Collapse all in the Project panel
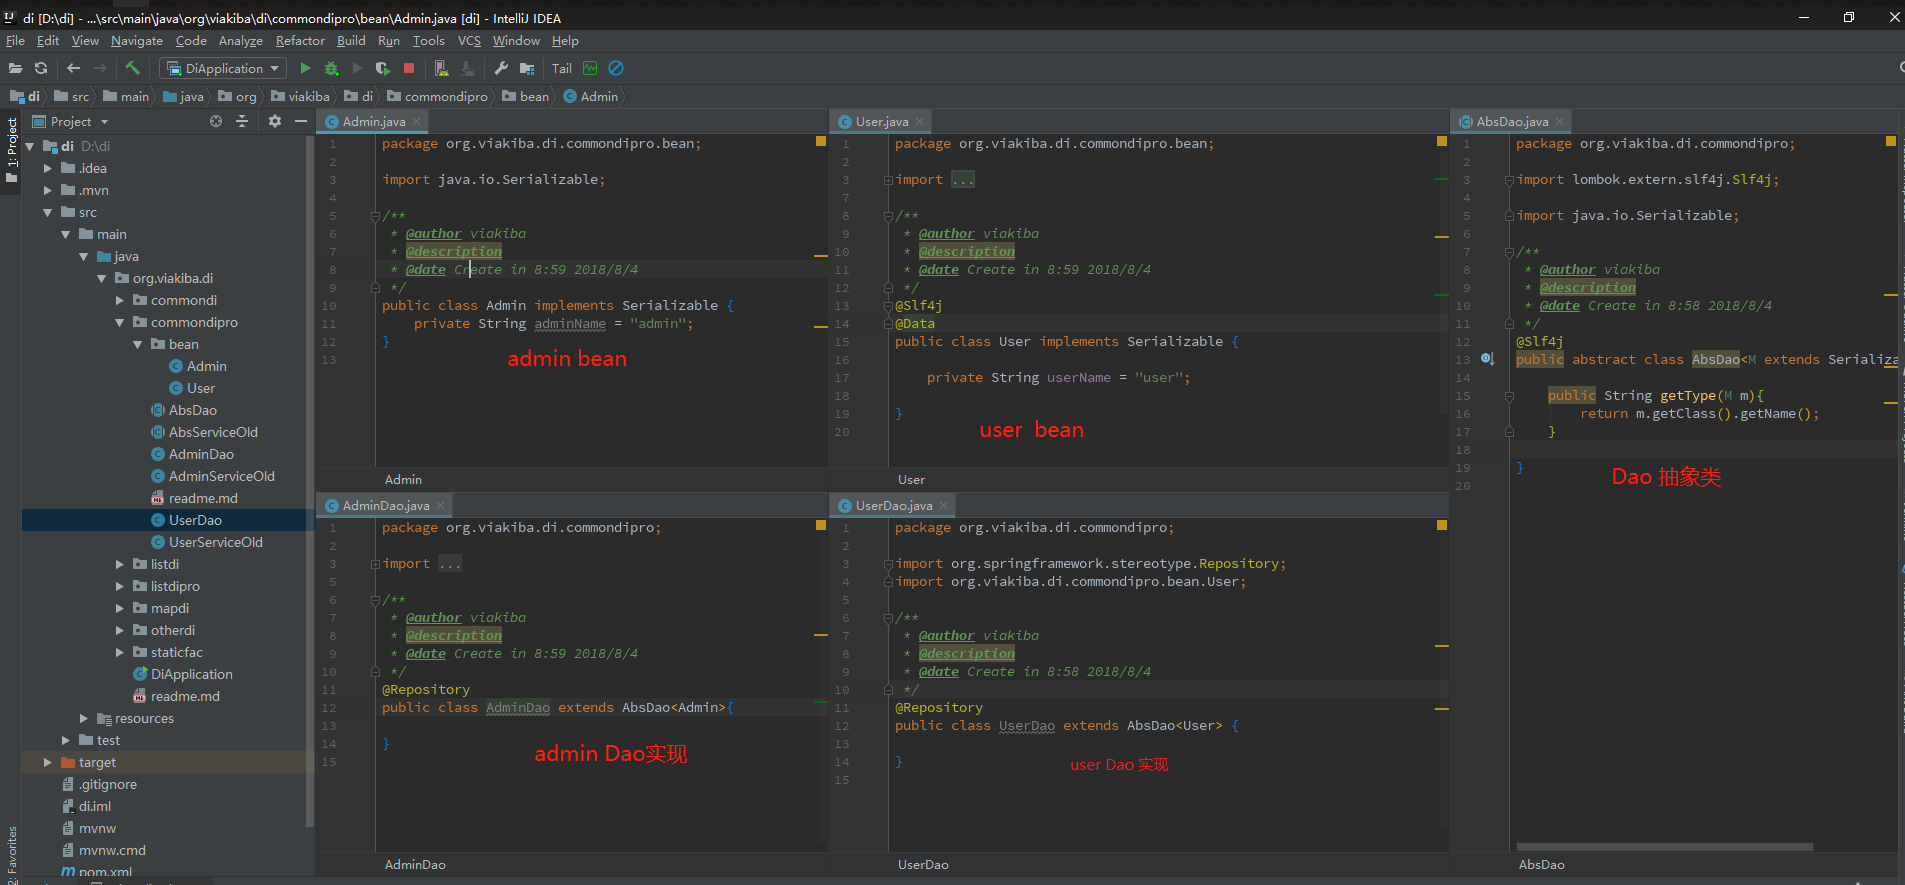The image size is (1905, 885). click(242, 121)
